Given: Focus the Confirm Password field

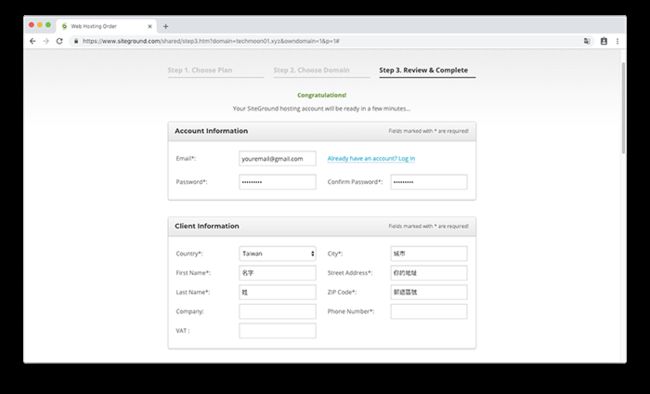Looking at the screenshot, I should [x=429, y=182].
